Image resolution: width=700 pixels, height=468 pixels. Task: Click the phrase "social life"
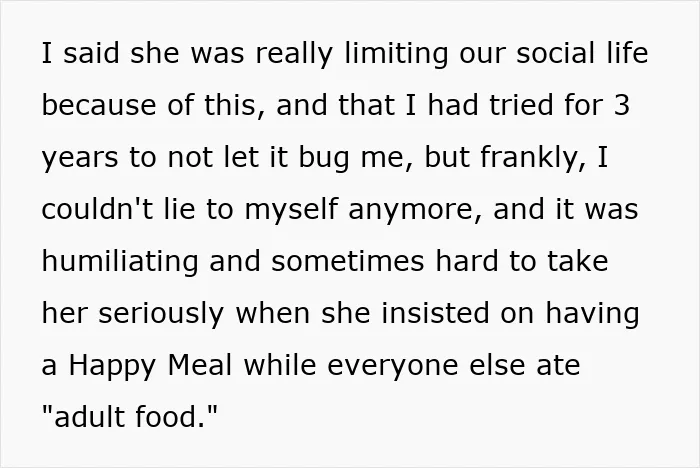(582, 53)
